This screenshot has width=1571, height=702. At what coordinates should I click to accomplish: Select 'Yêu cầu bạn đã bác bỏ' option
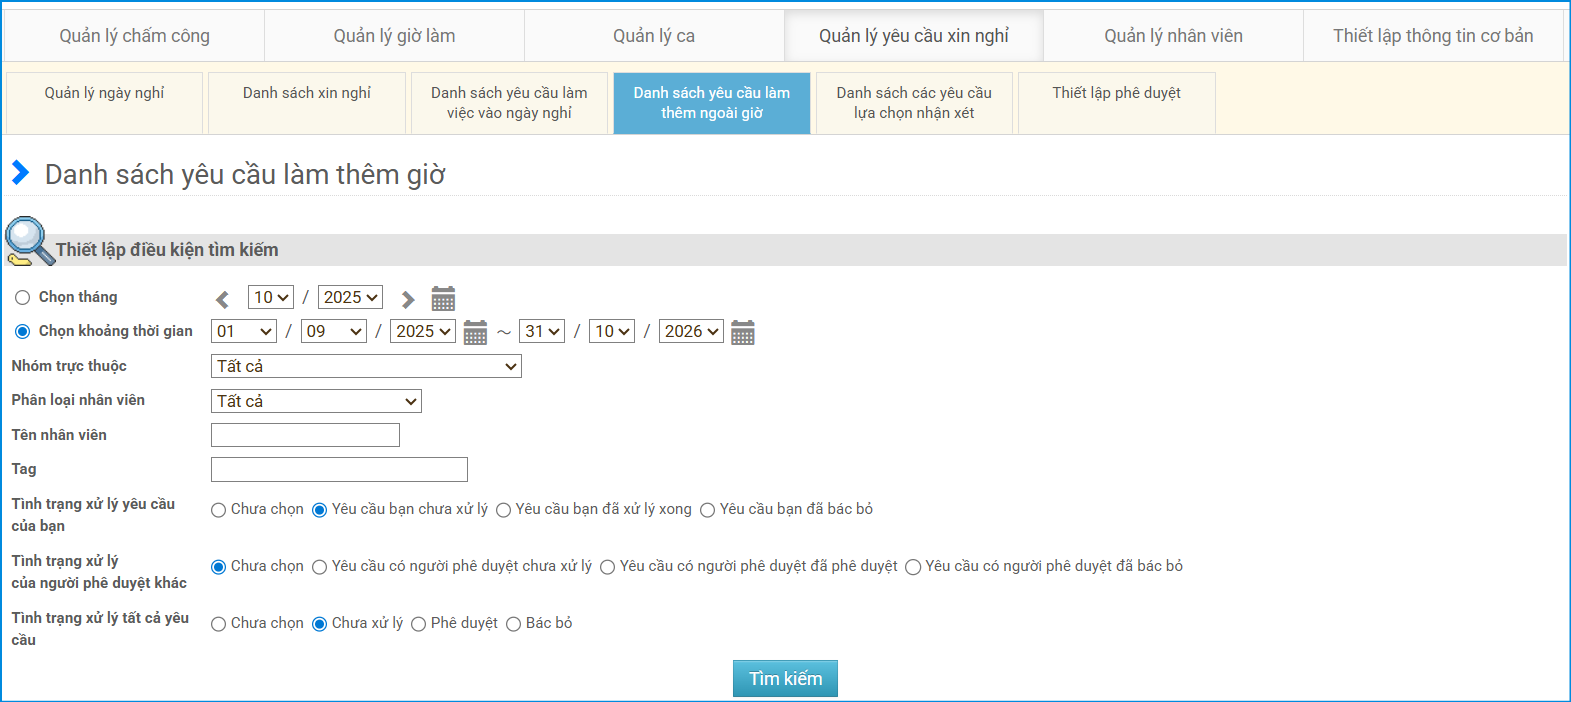click(x=707, y=510)
